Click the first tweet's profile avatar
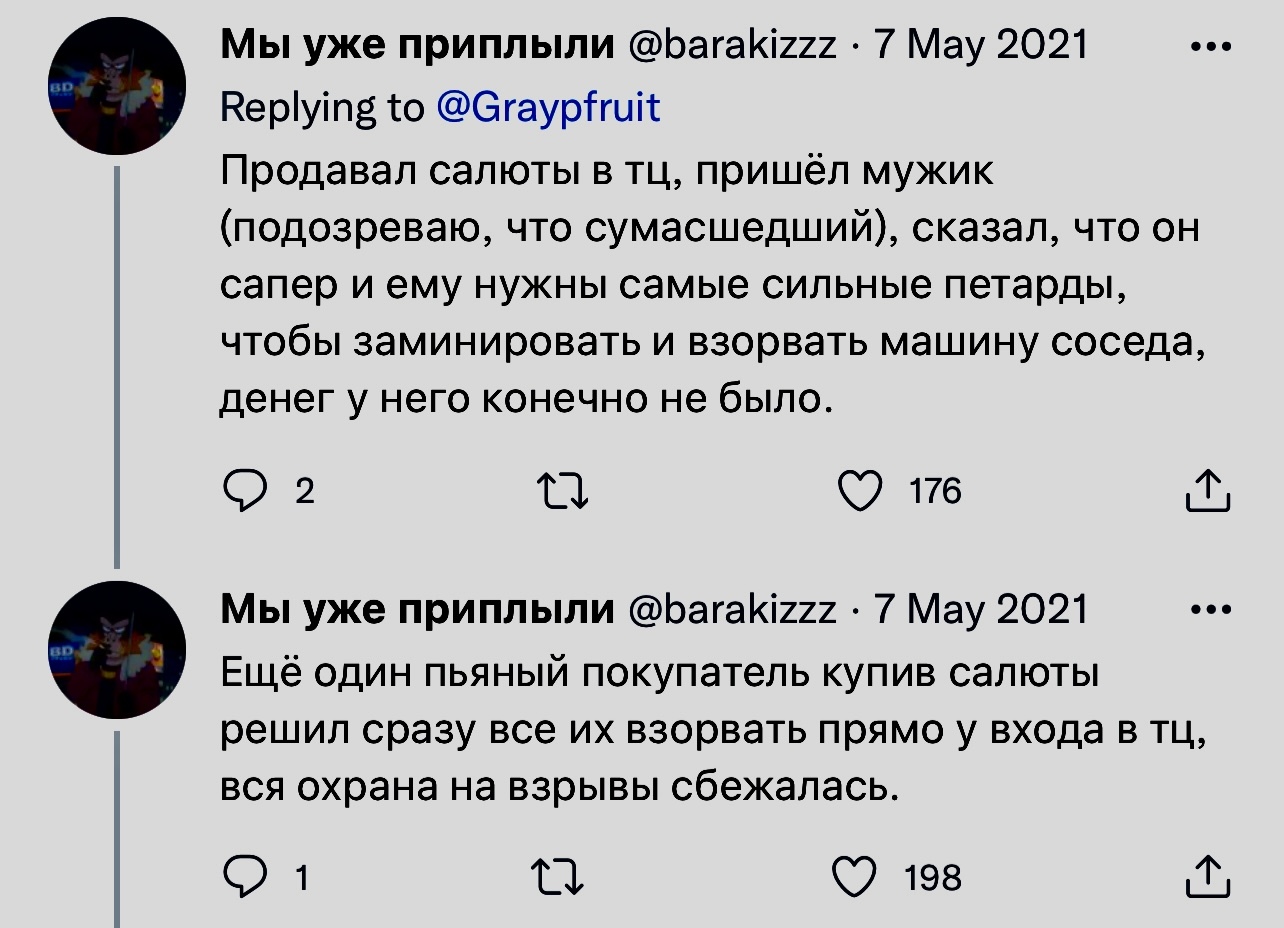The height and width of the screenshot is (928, 1284). pos(116,88)
